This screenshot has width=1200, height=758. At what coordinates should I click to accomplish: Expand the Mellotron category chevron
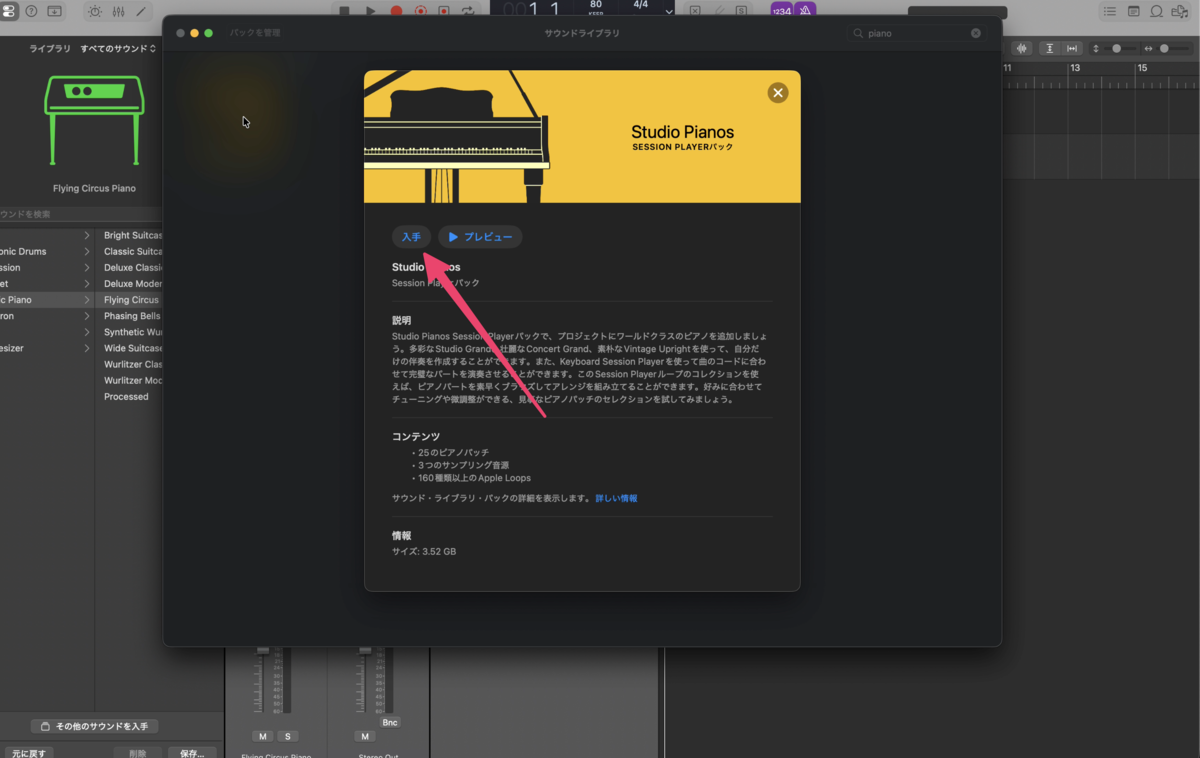(x=87, y=316)
